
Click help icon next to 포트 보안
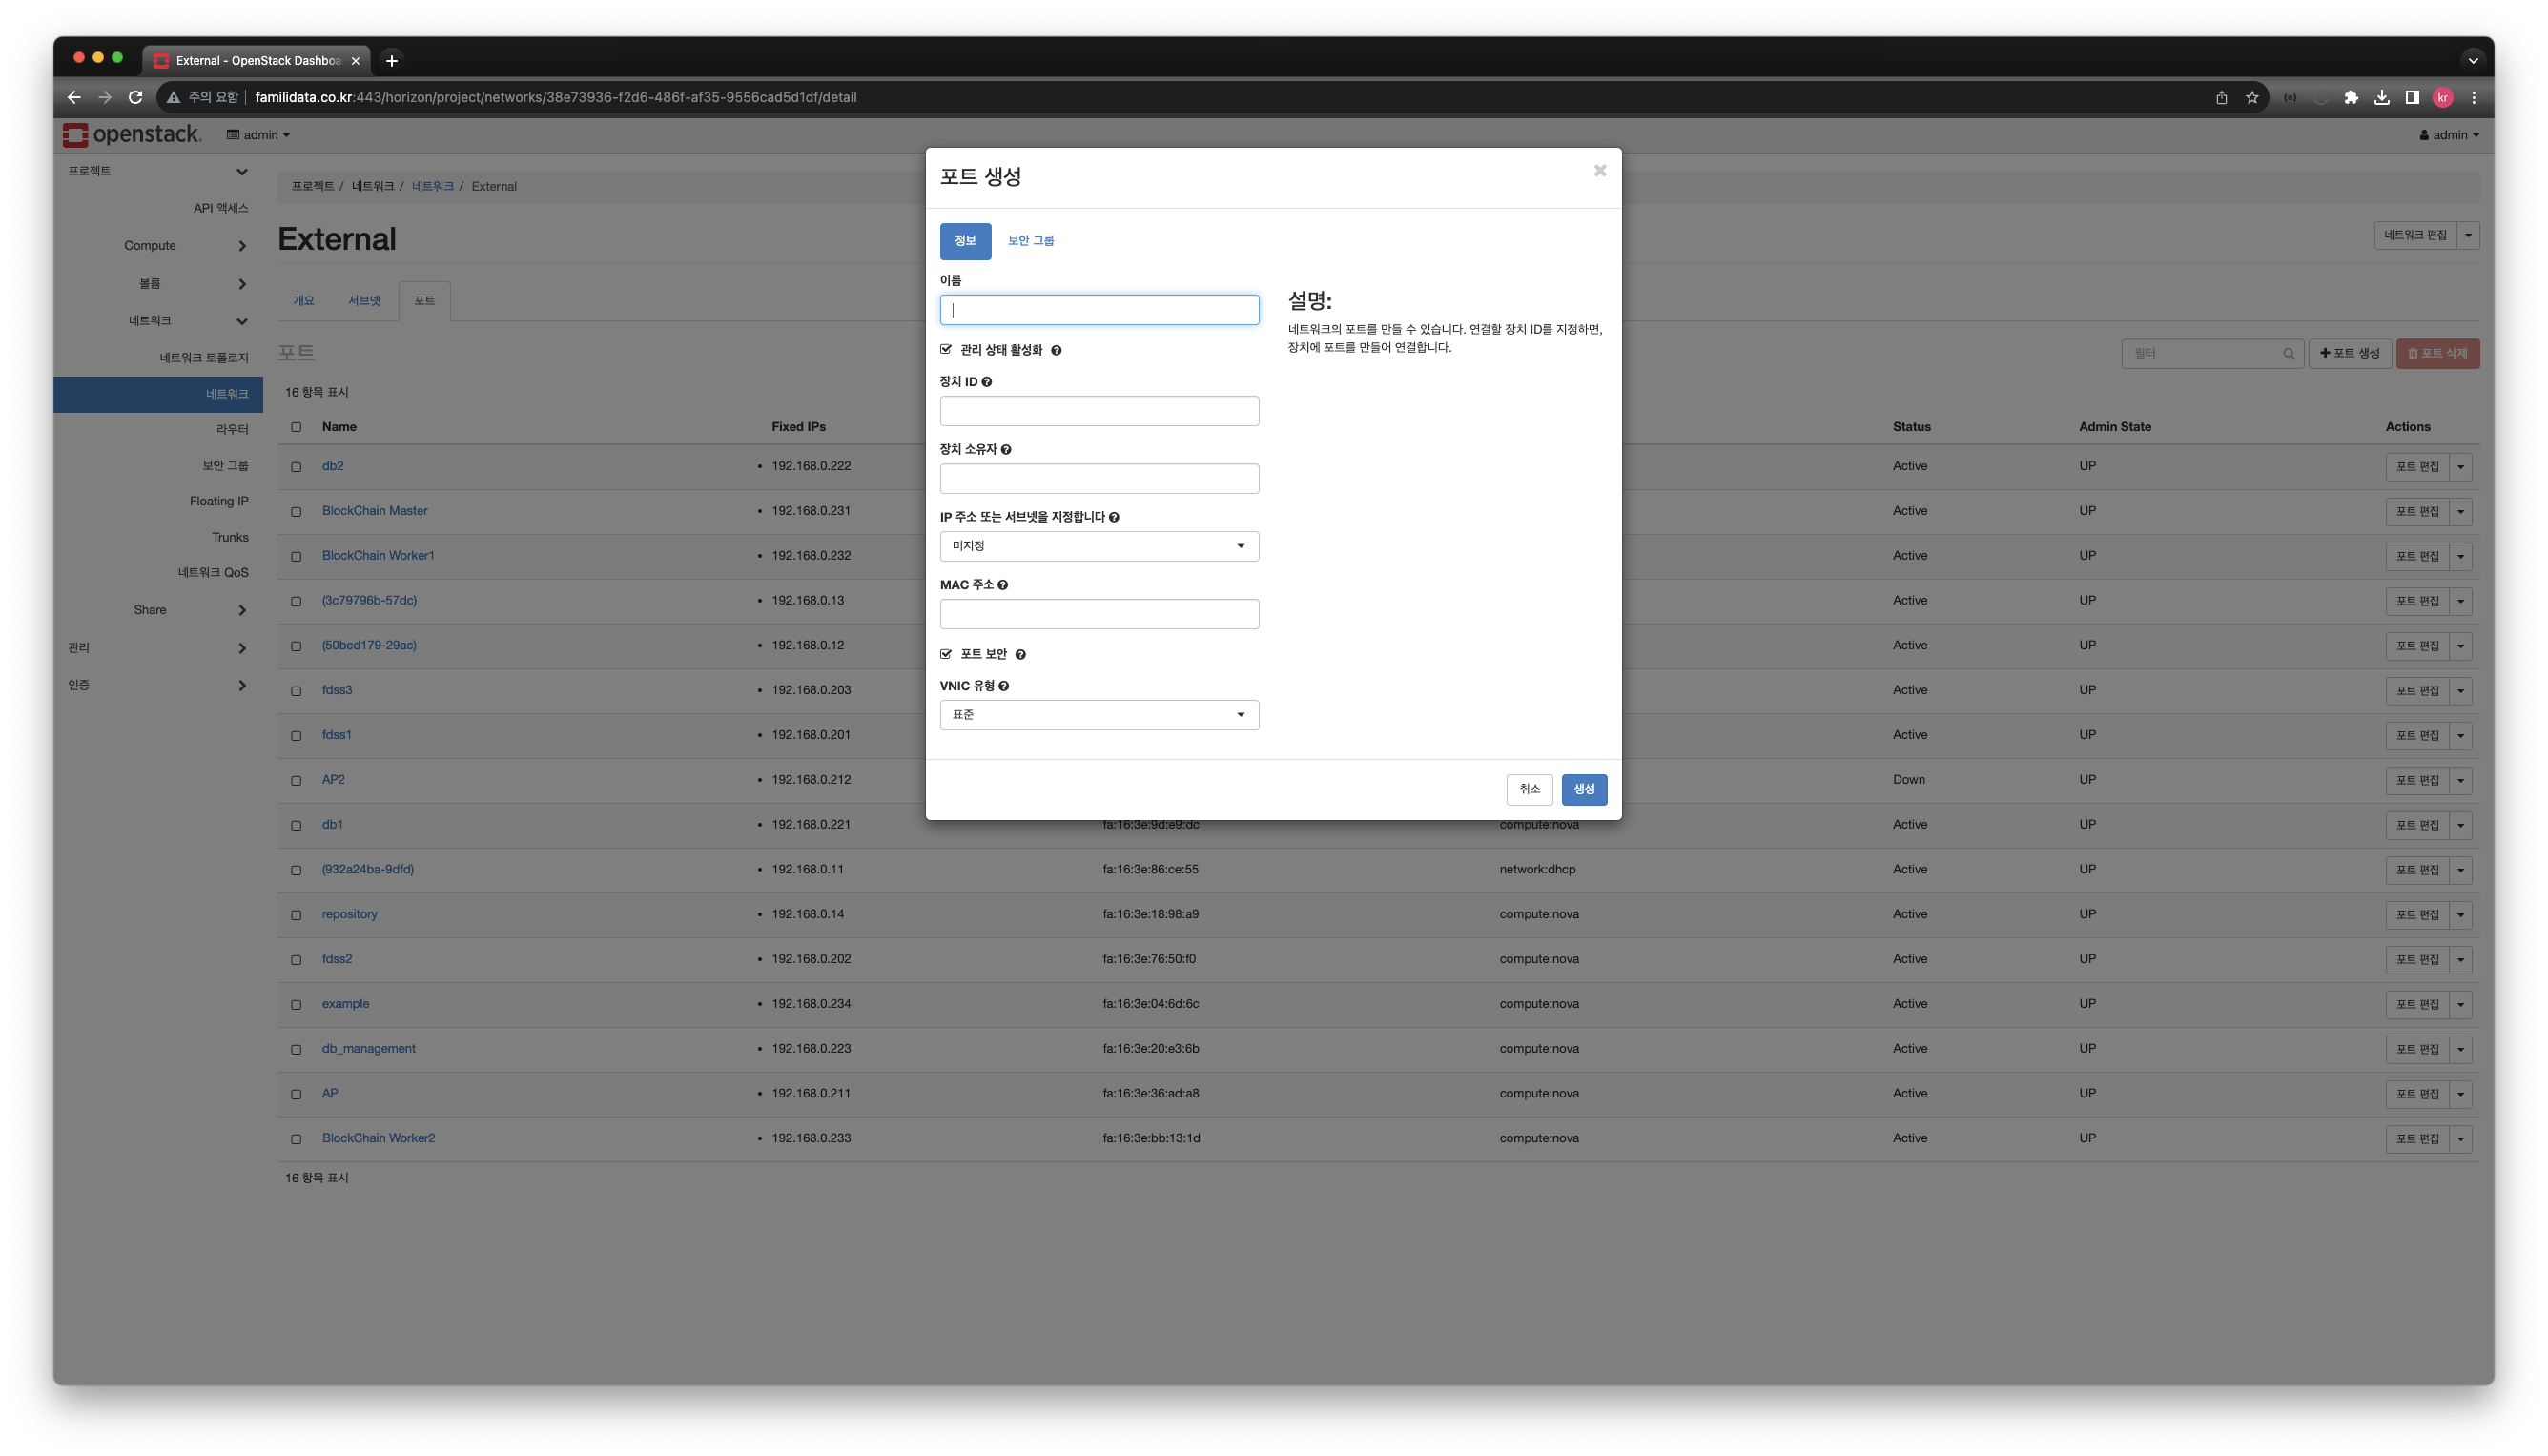point(1020,655)
